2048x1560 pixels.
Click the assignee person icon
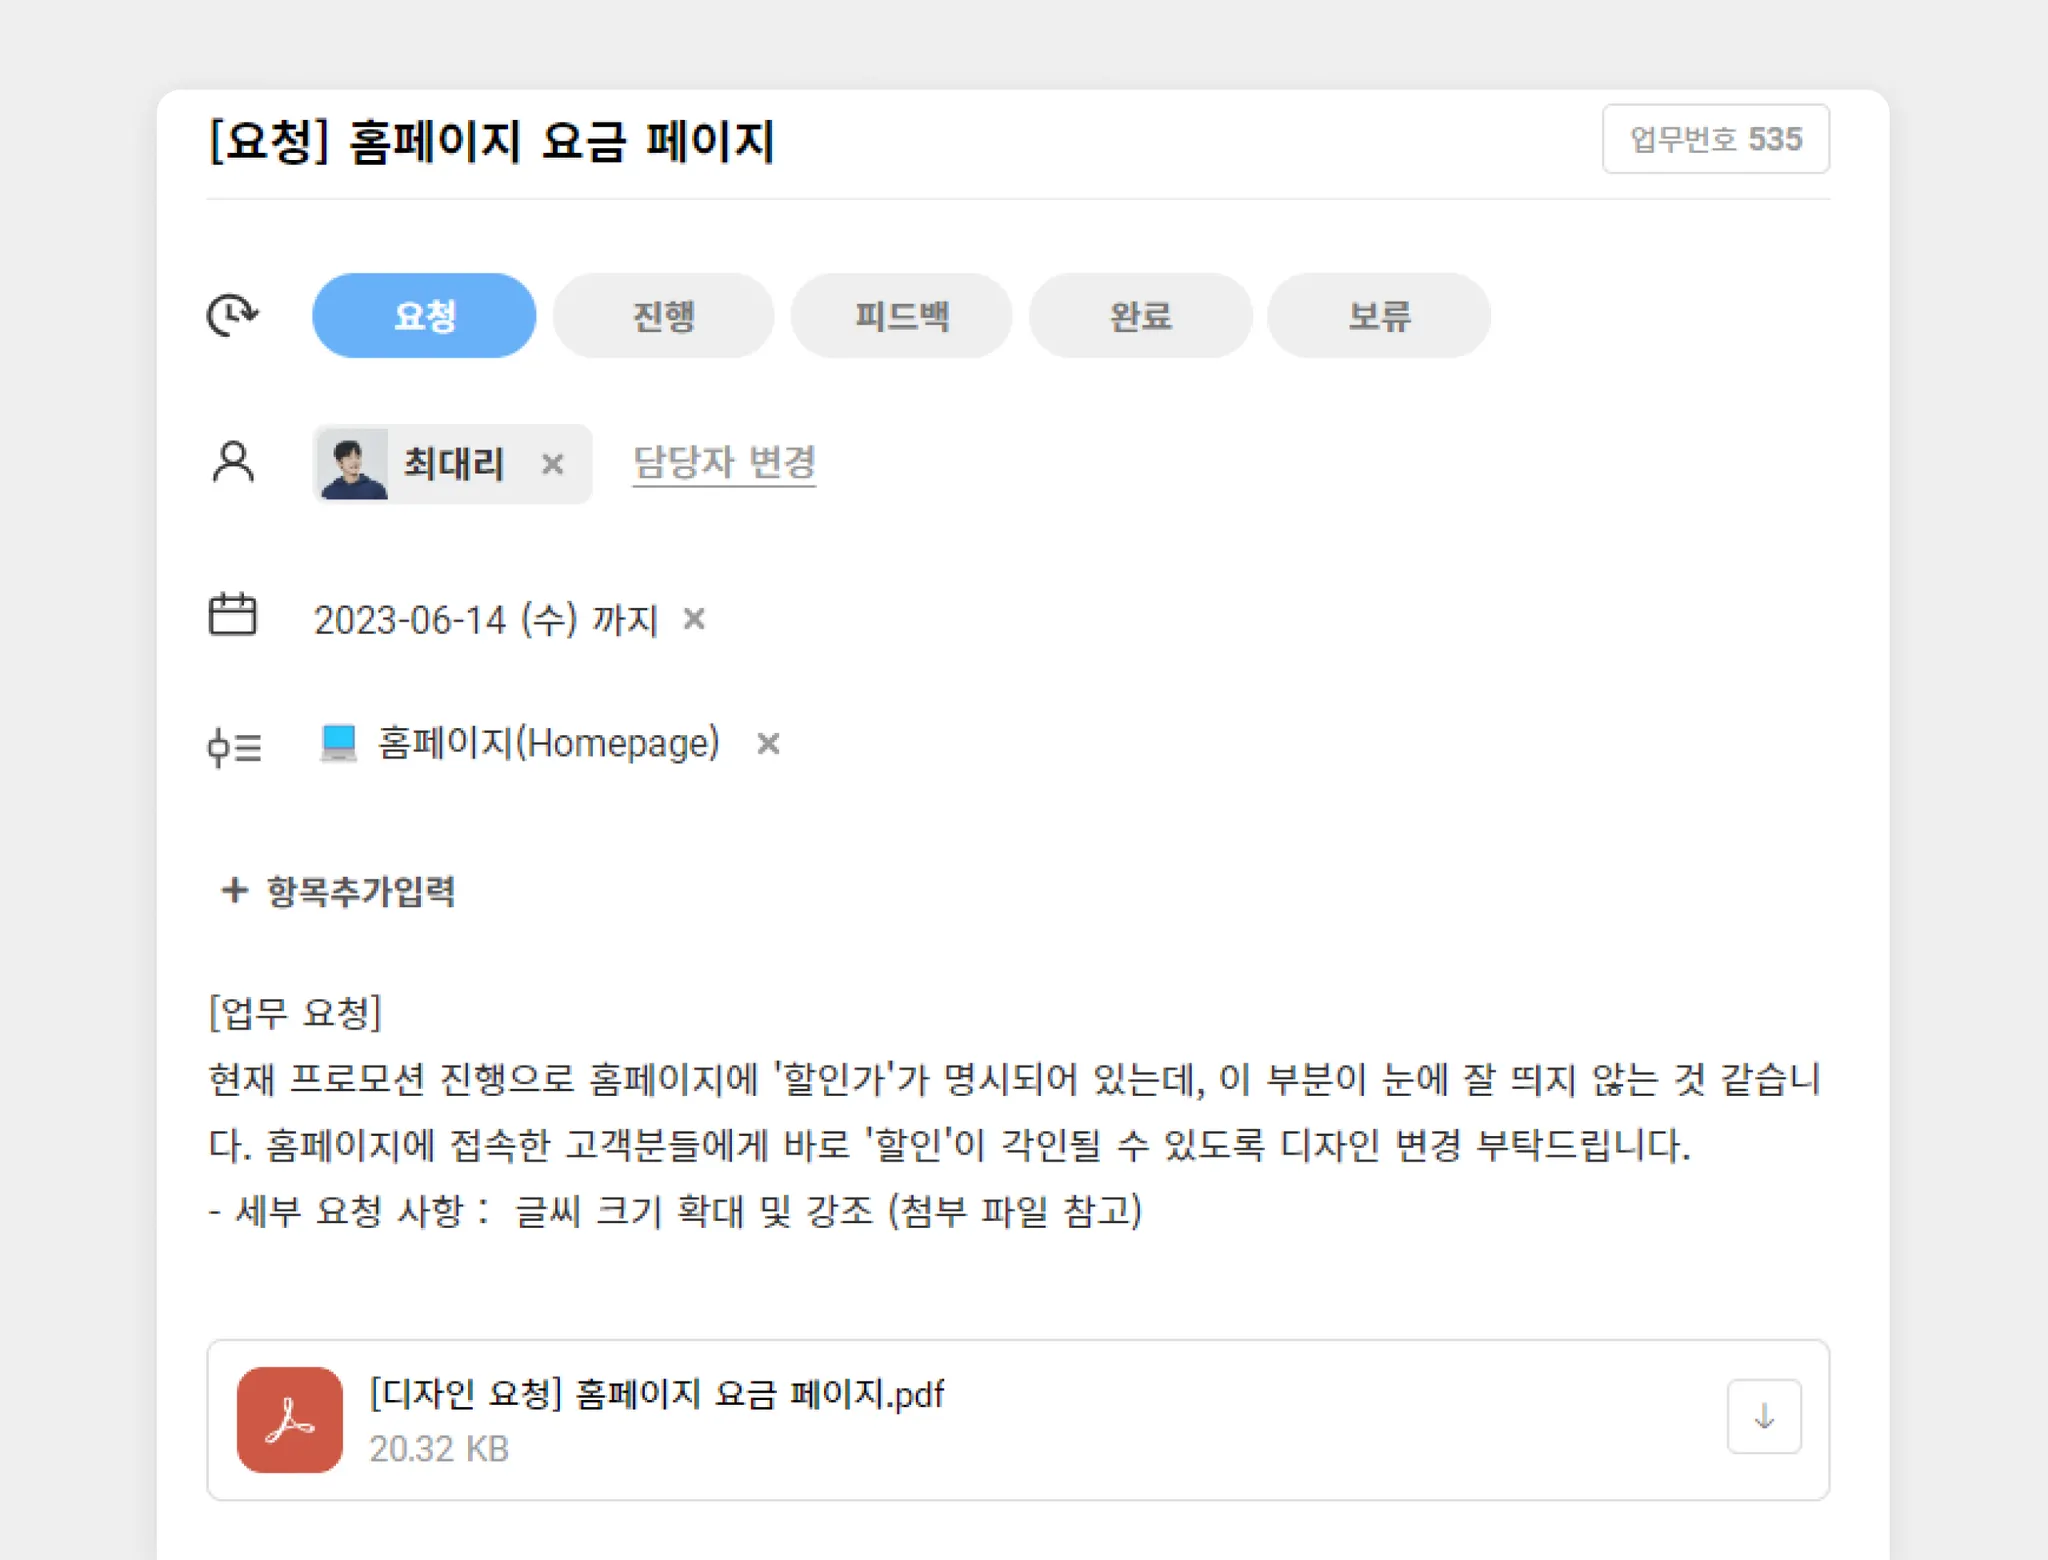[x=233, y=463]
